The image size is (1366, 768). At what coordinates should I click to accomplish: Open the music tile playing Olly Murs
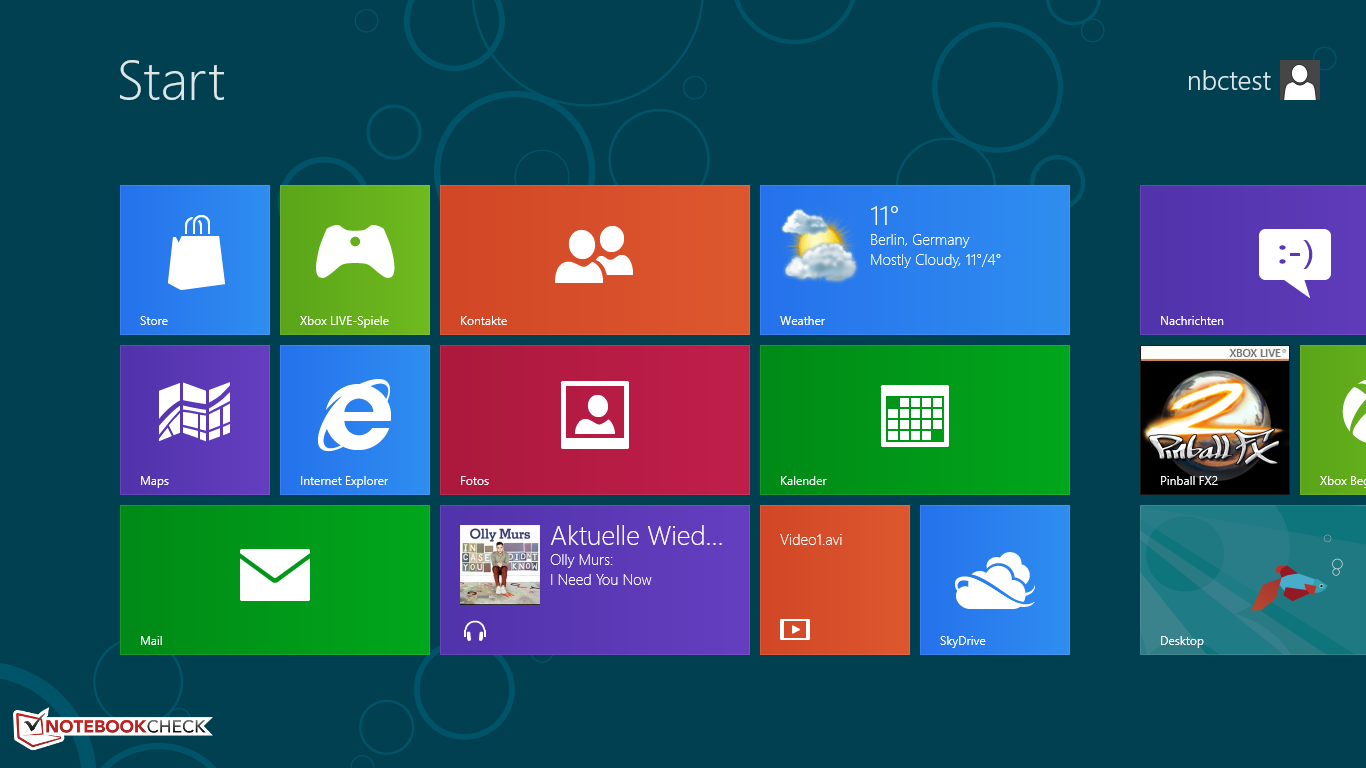[x=595, y=580]
